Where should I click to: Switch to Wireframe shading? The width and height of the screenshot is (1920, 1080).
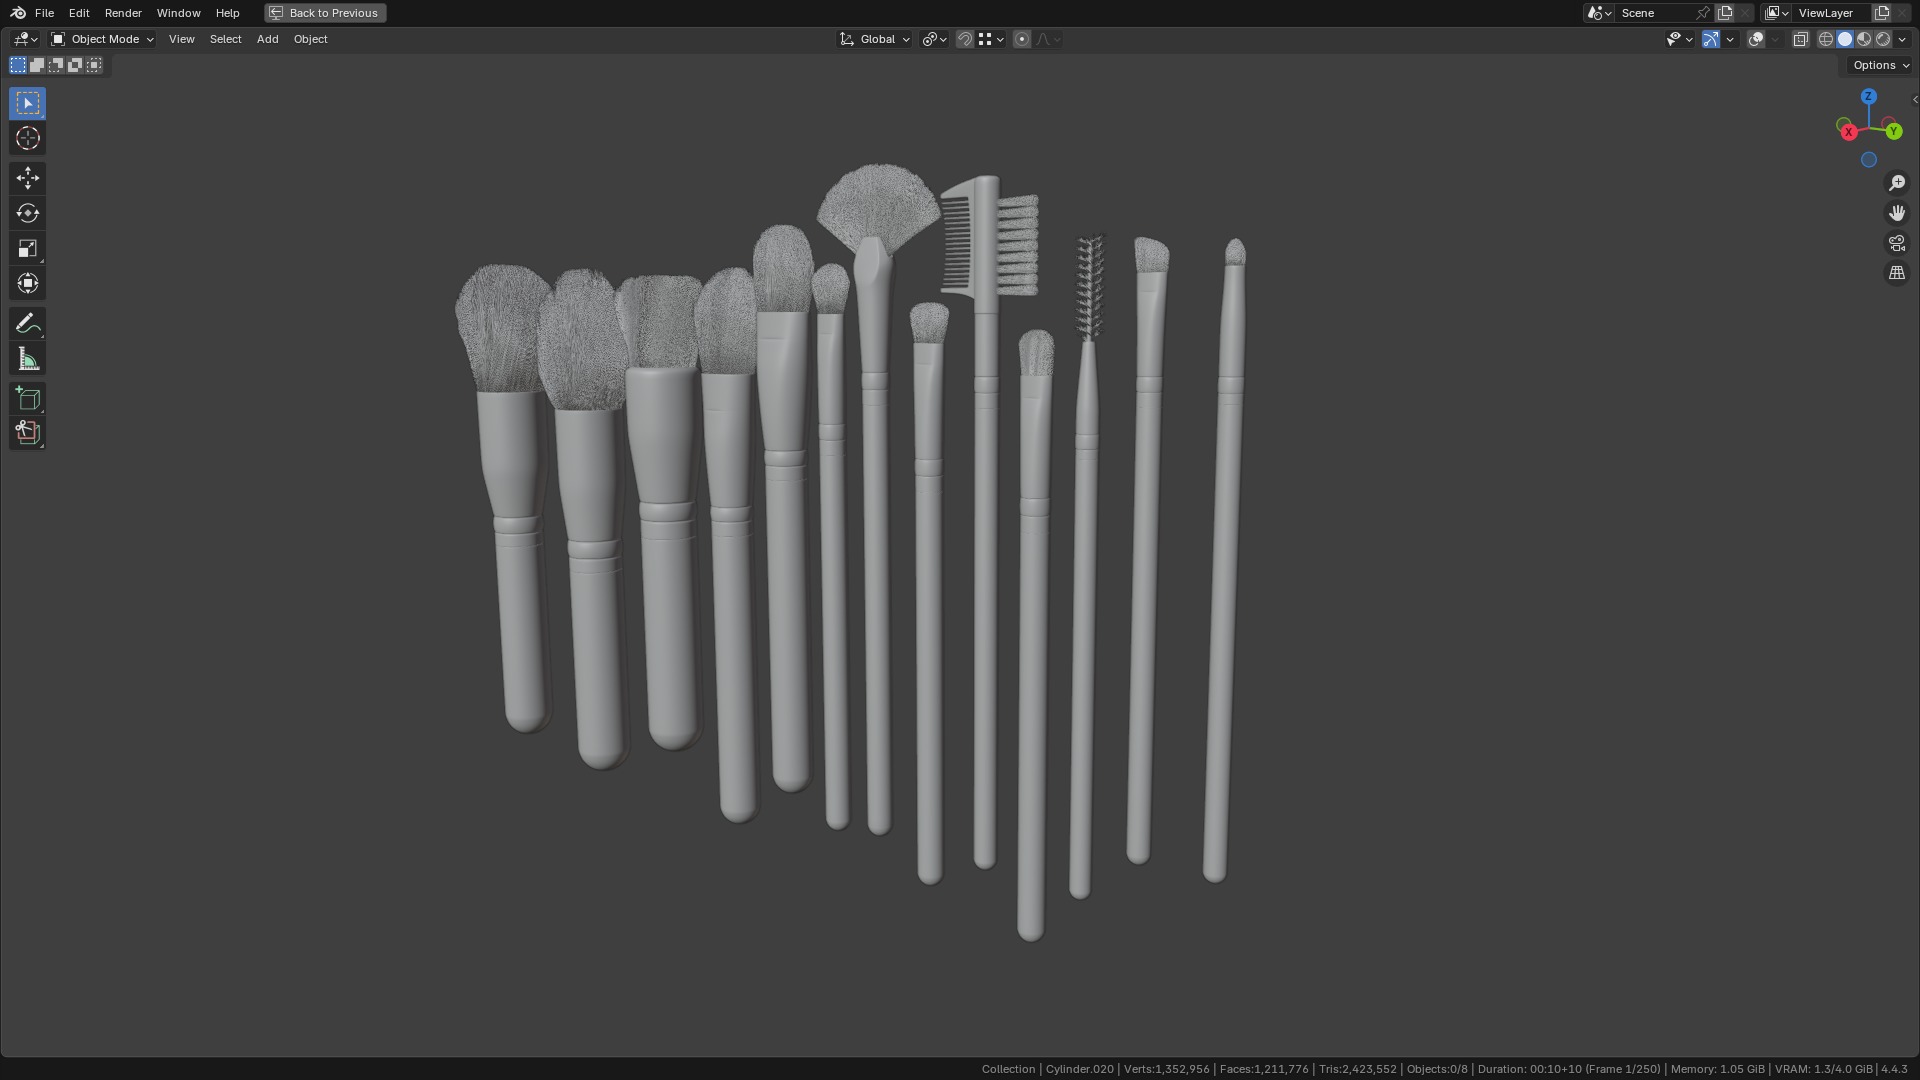click(1825, 39)
